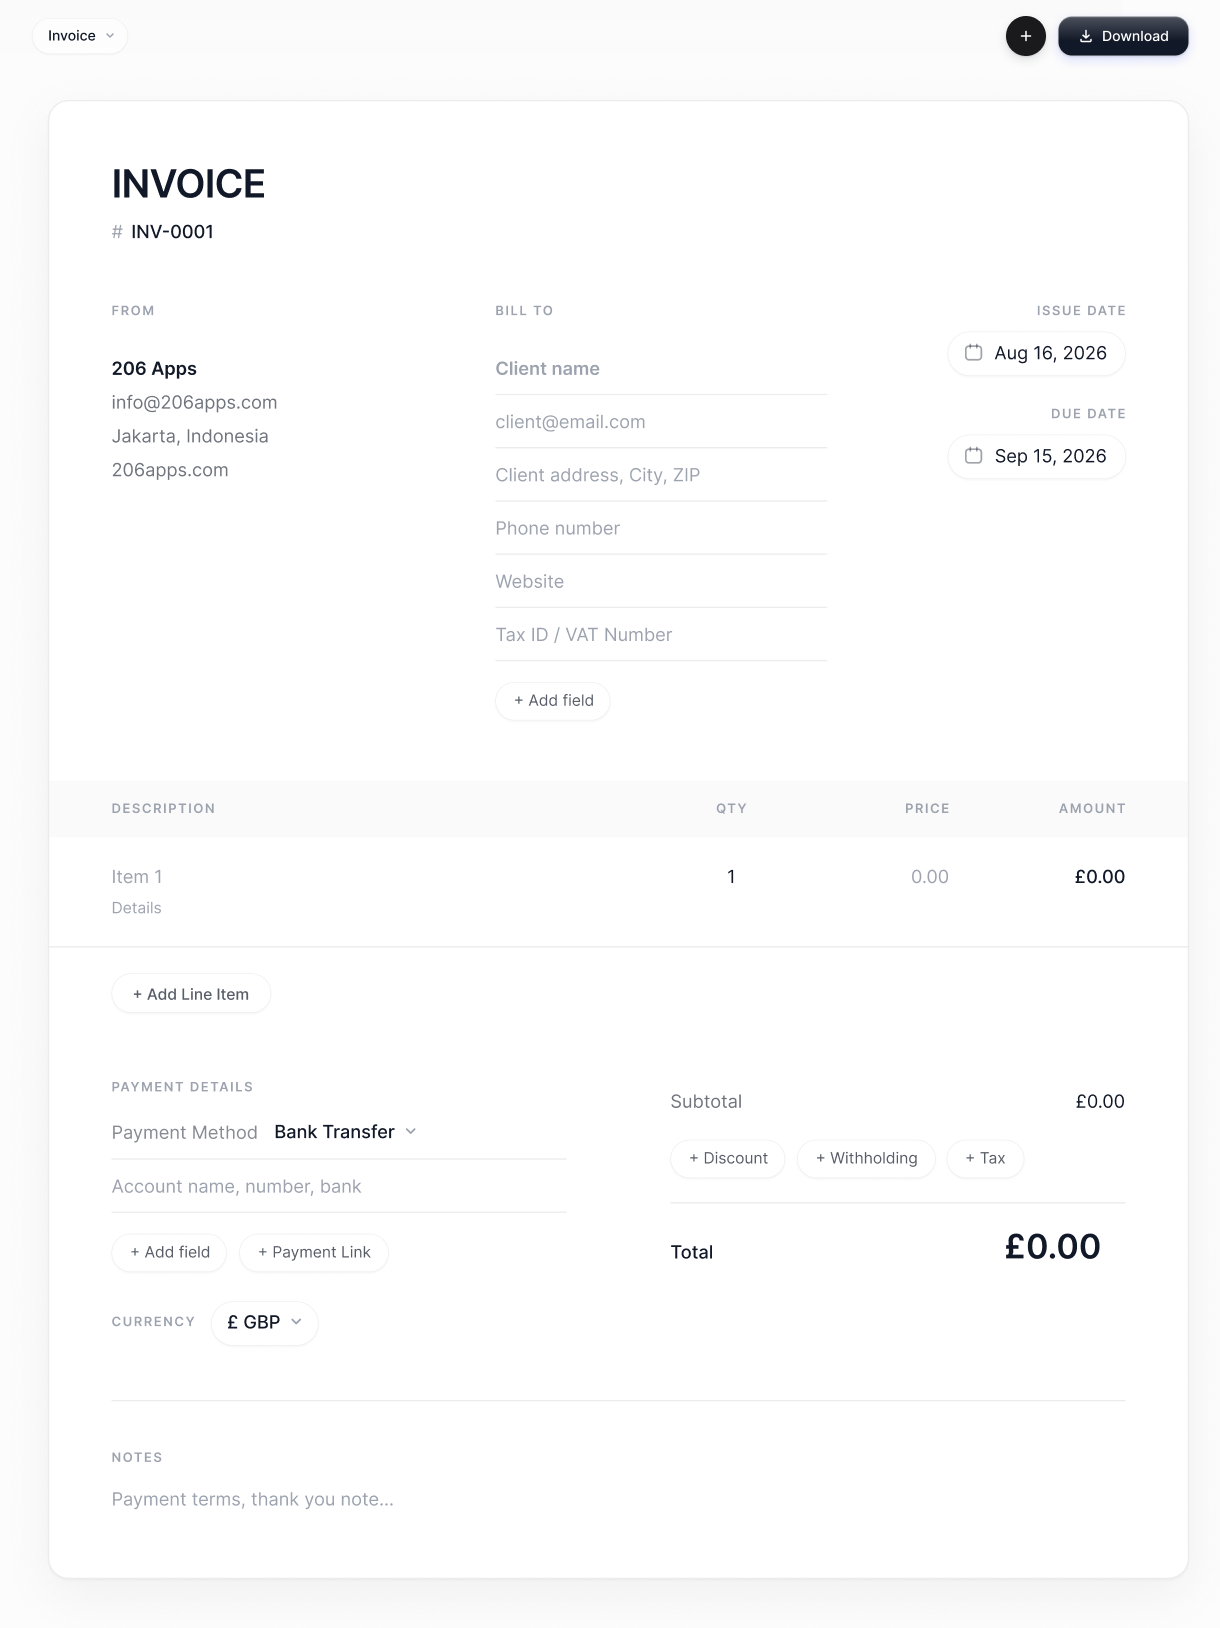Open the Invoice document type dropdown
1220x1628 pixels.
pos(80,36)
